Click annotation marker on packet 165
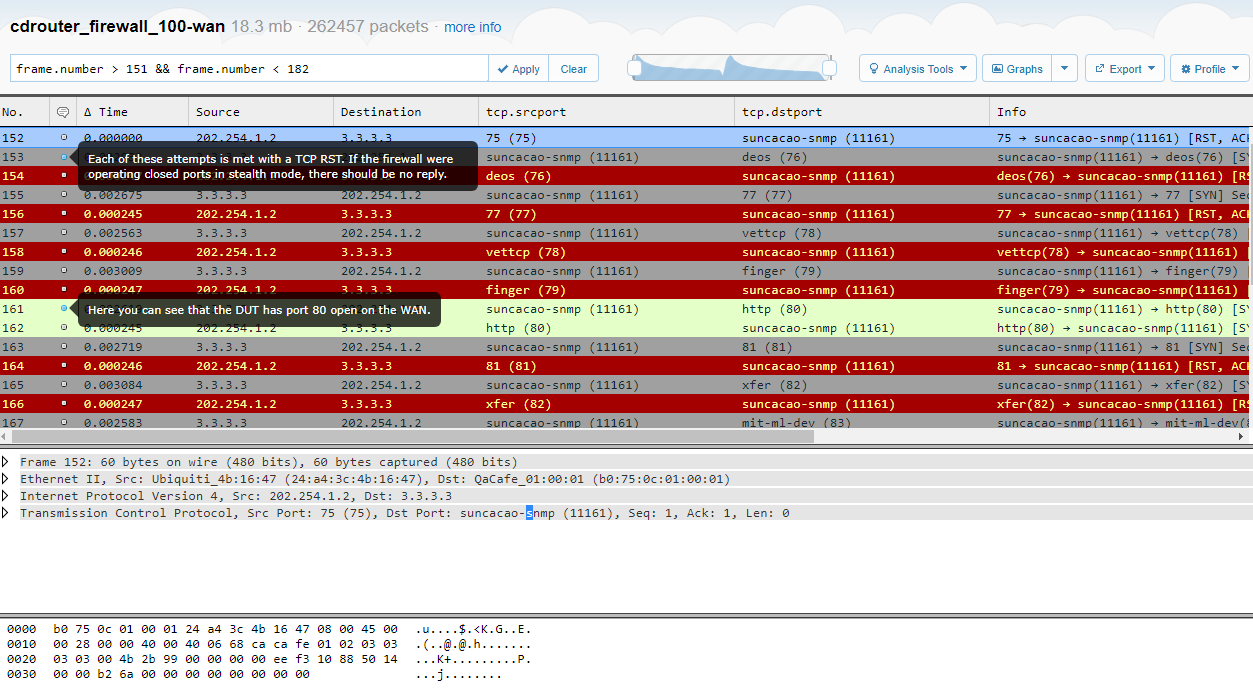 point(64,385)
